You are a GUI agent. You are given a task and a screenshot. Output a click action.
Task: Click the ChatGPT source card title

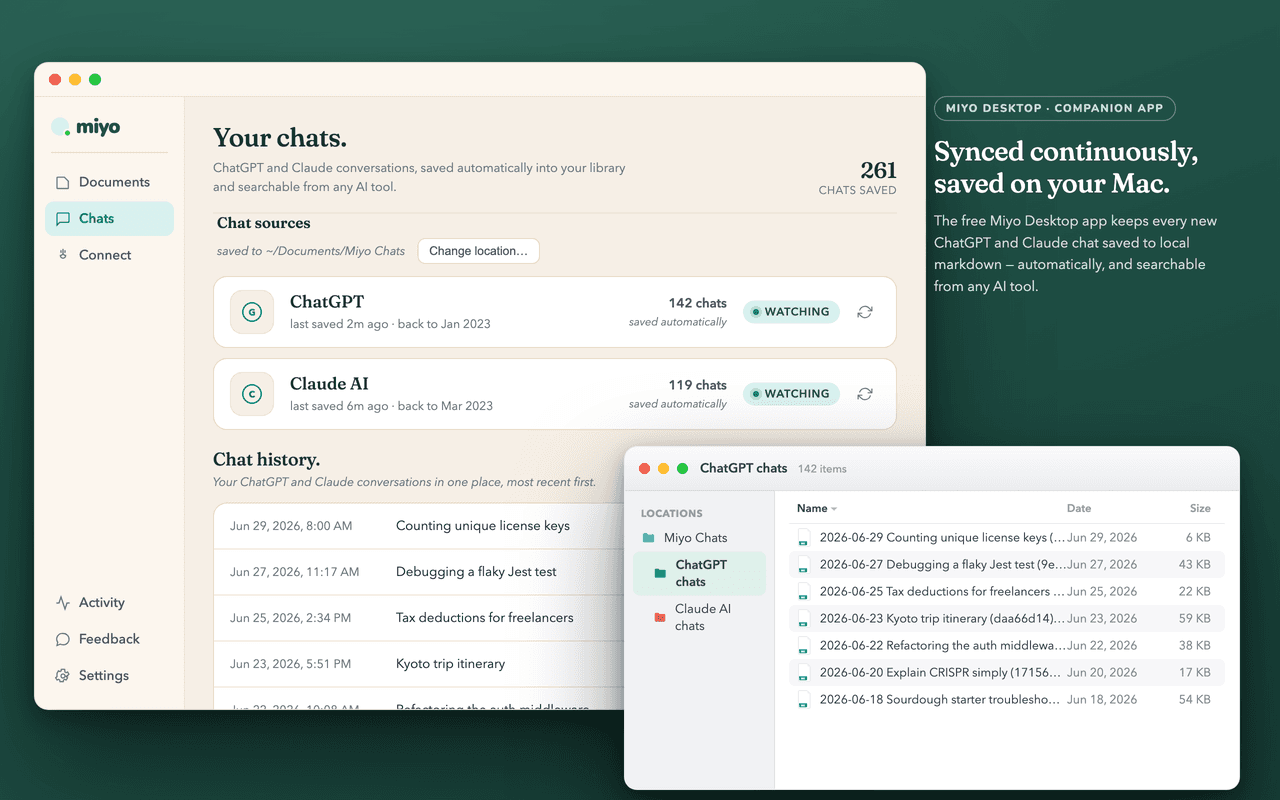[x=327, y=302]
